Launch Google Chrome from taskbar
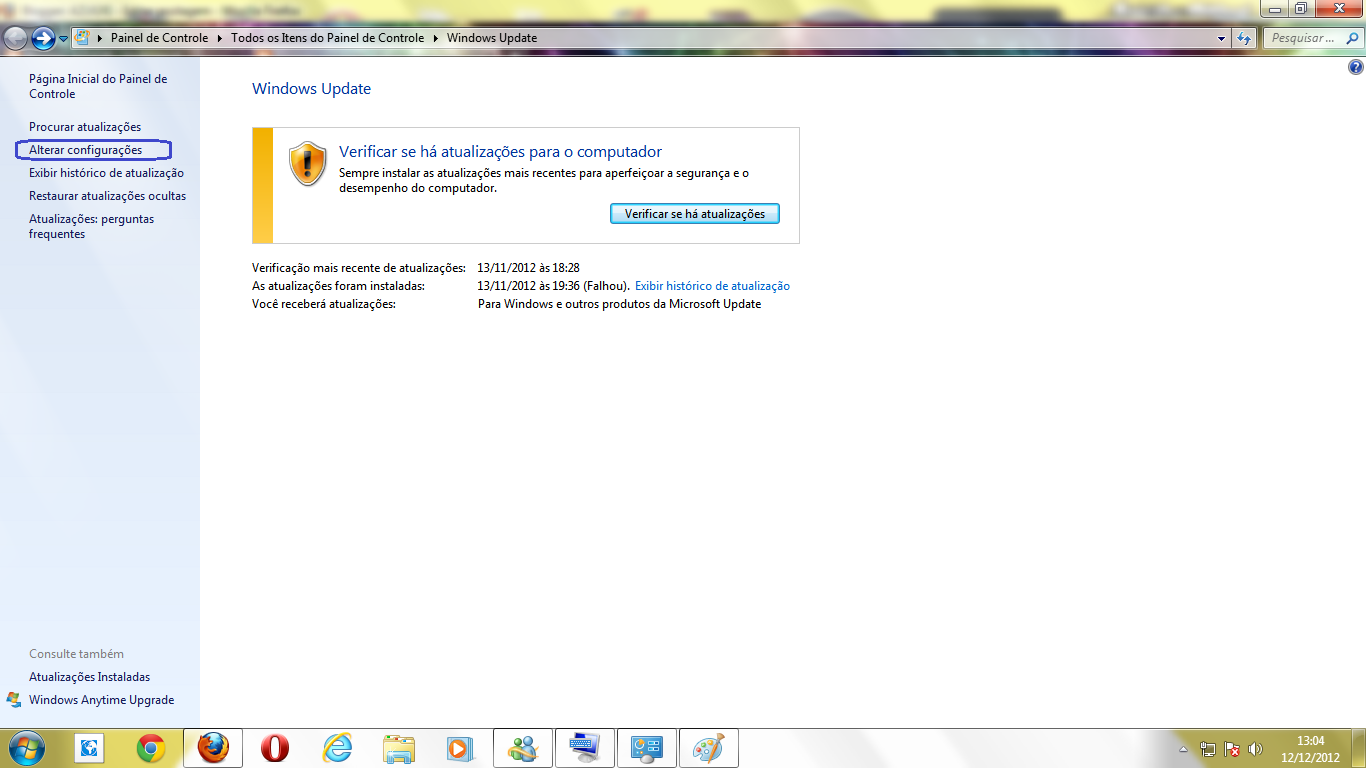 click(x=152, y=748)
